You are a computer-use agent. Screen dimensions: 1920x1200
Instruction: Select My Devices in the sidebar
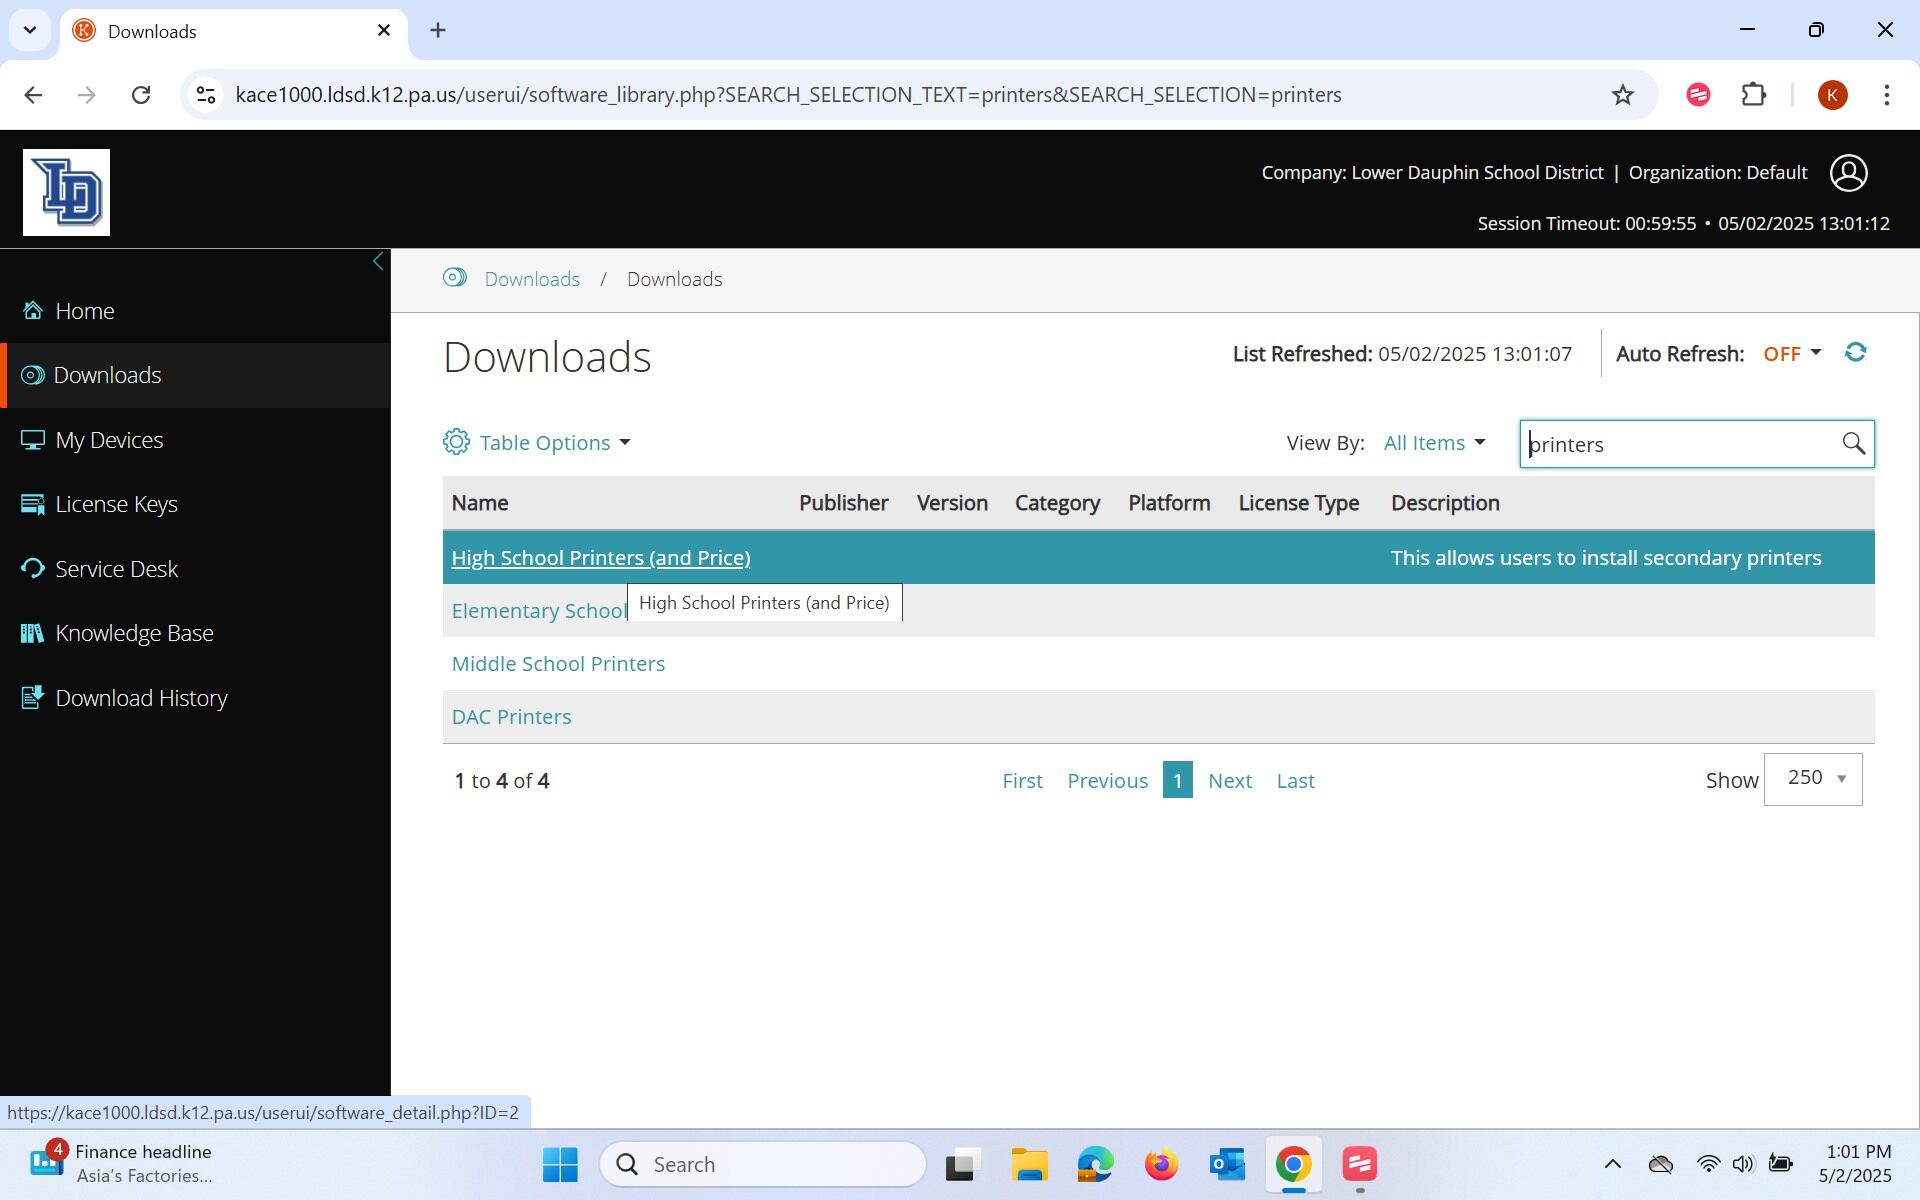tap(109, 440)
